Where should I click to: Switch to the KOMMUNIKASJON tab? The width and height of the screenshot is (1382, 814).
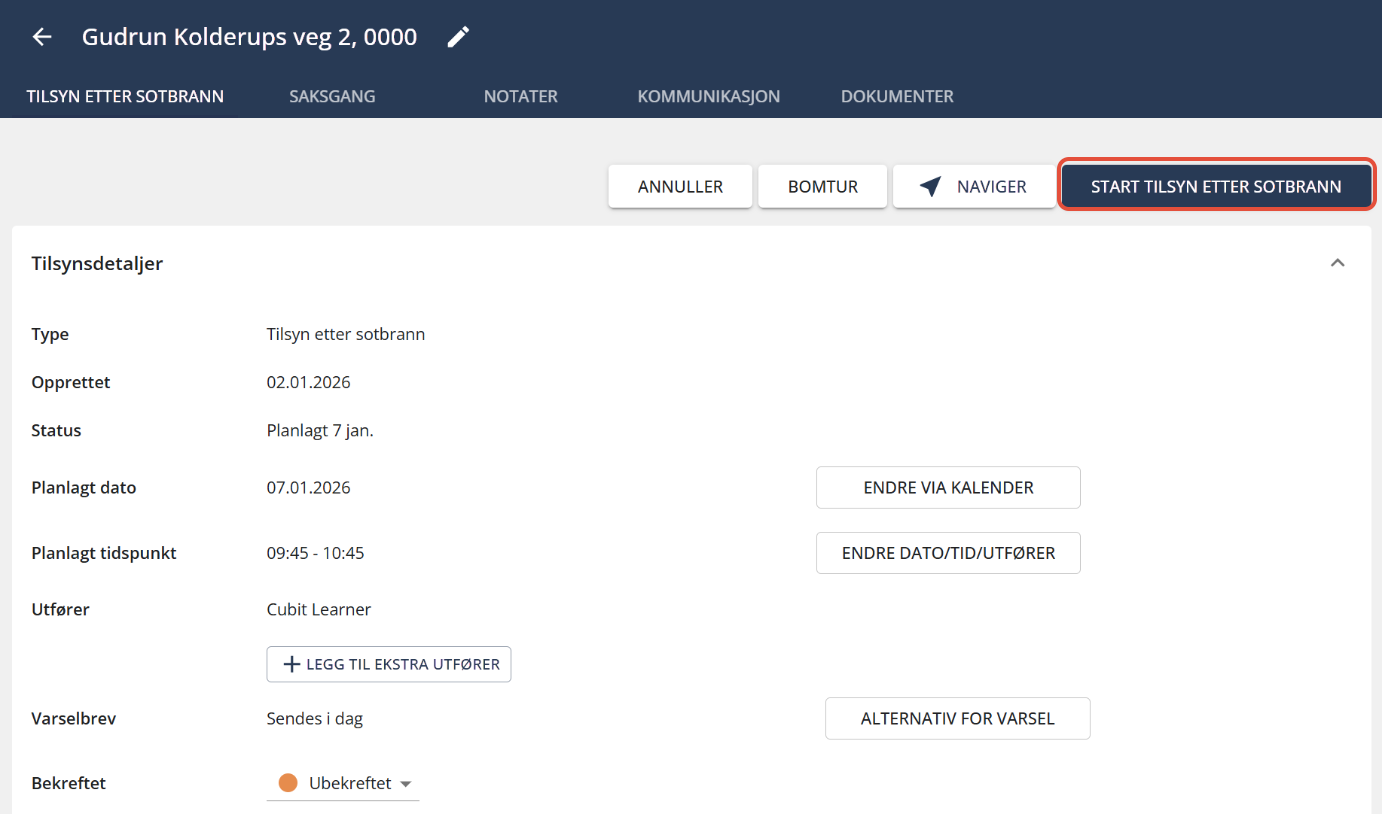coord(709,97)
